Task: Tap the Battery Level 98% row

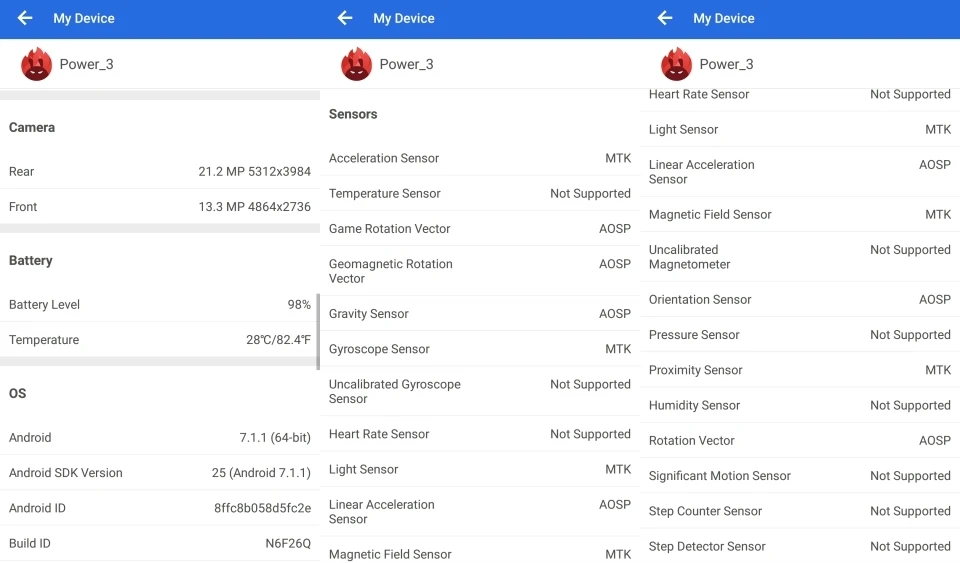Action: click(x=160, y=304)
